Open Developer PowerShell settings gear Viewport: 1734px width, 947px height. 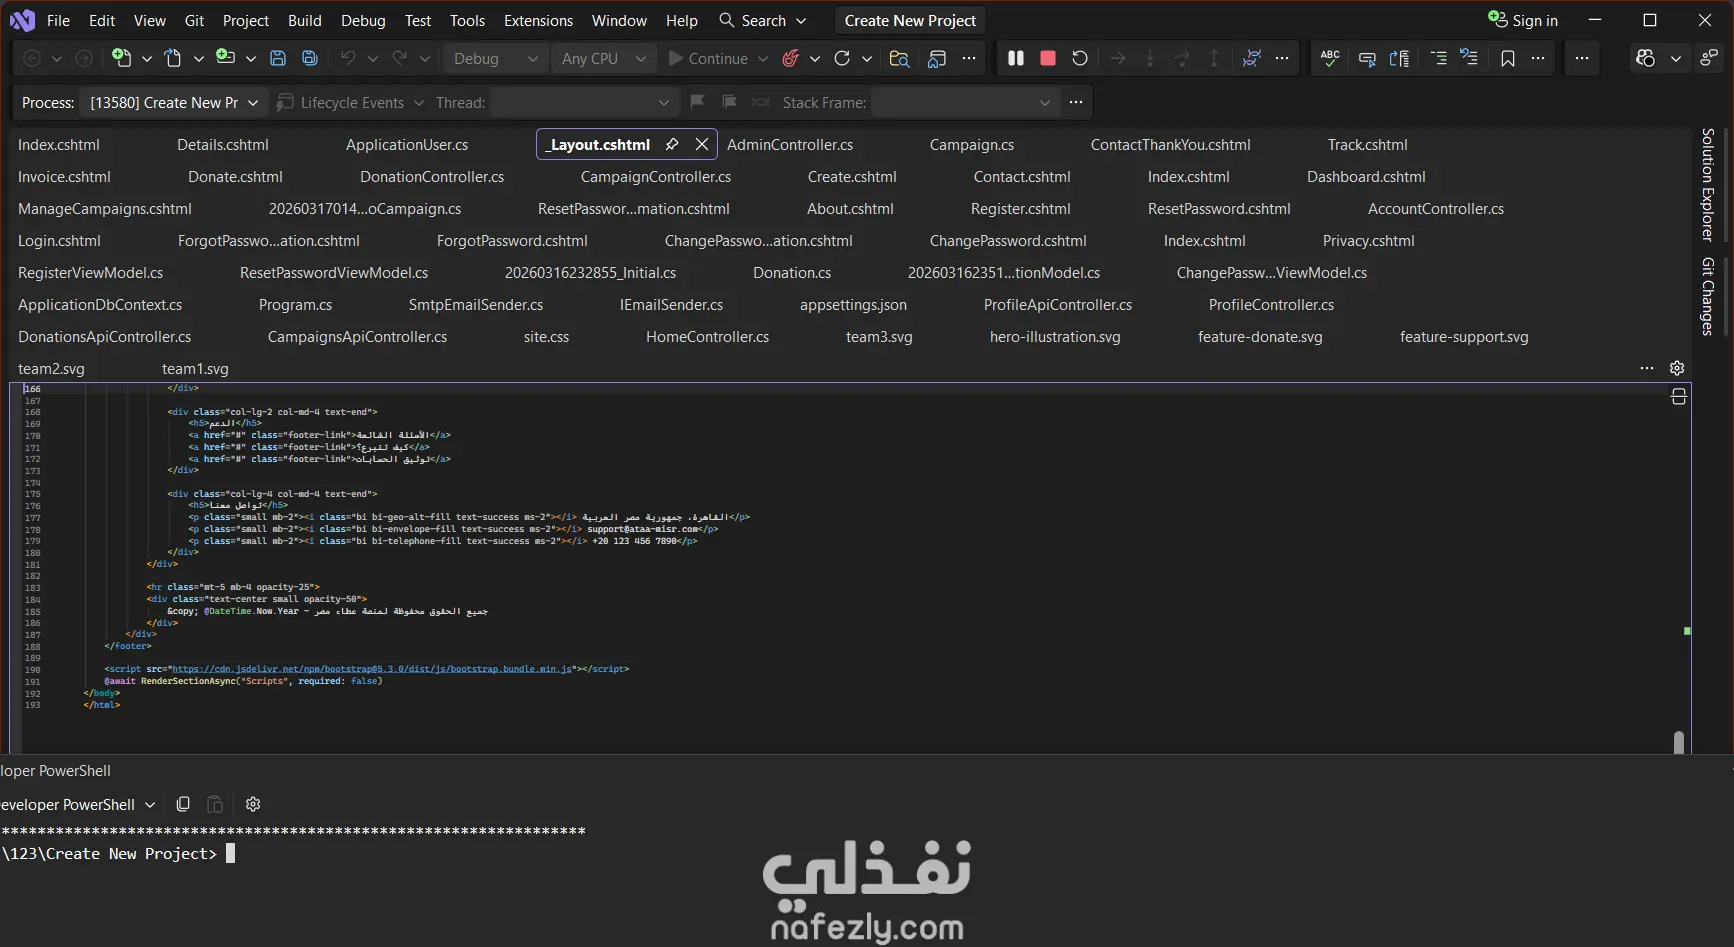tap(253, 804)
